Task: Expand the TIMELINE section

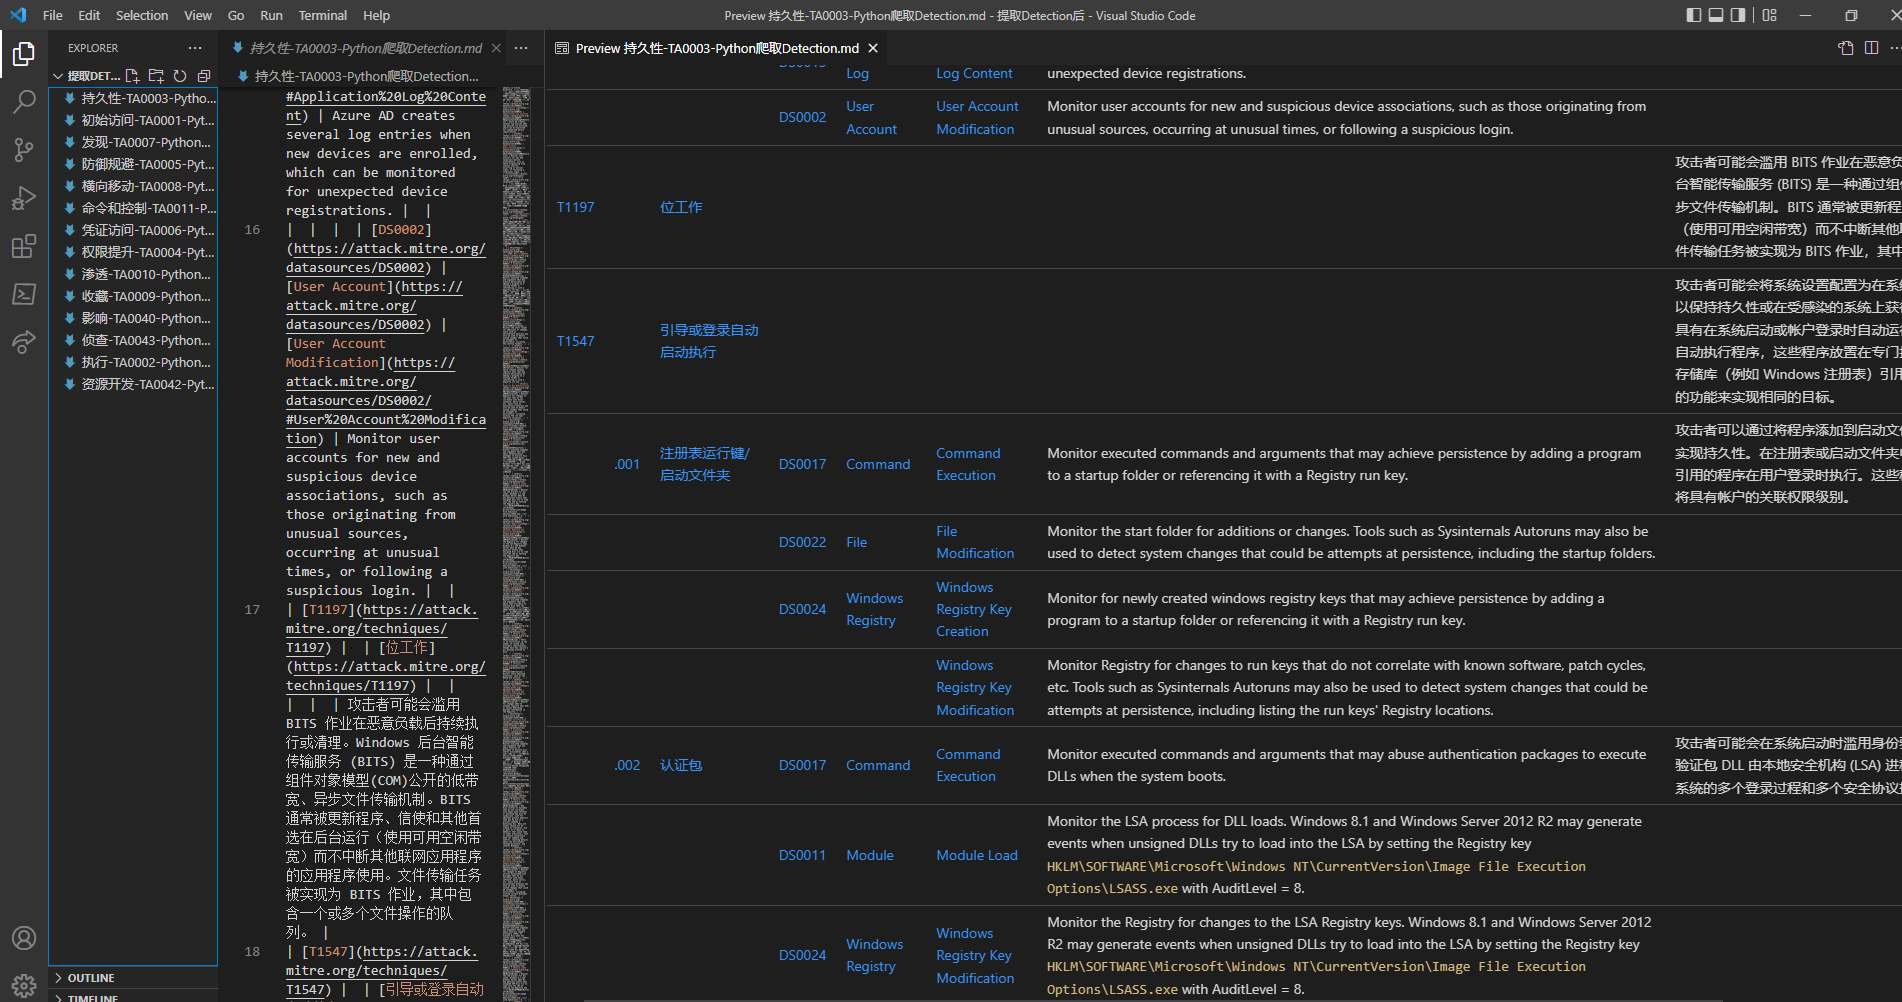Action: [x=133, y=997]
